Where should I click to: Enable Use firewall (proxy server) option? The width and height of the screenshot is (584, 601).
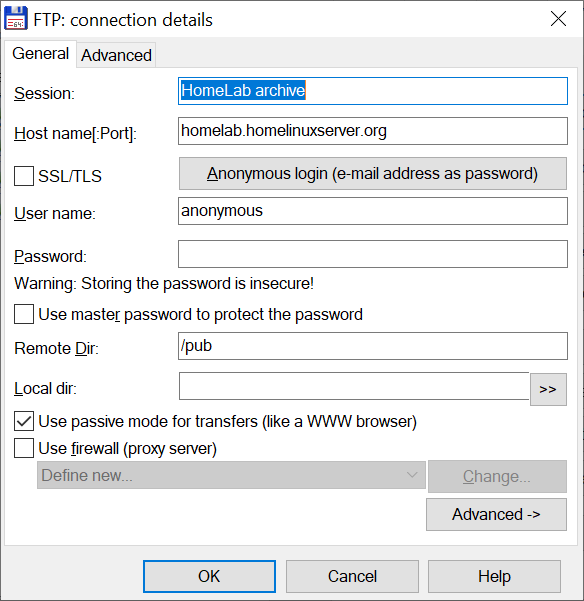coord(24,448)
